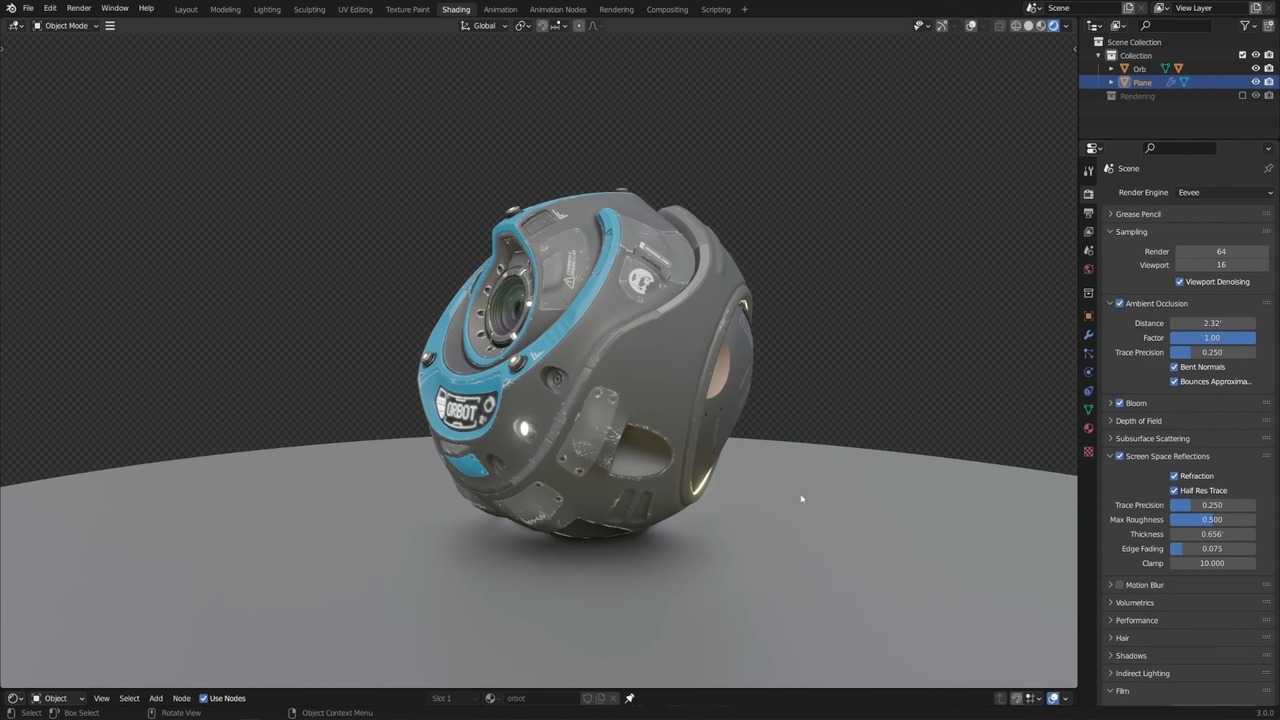Uncheck the Half Res Trace option

coord(1174,491)
